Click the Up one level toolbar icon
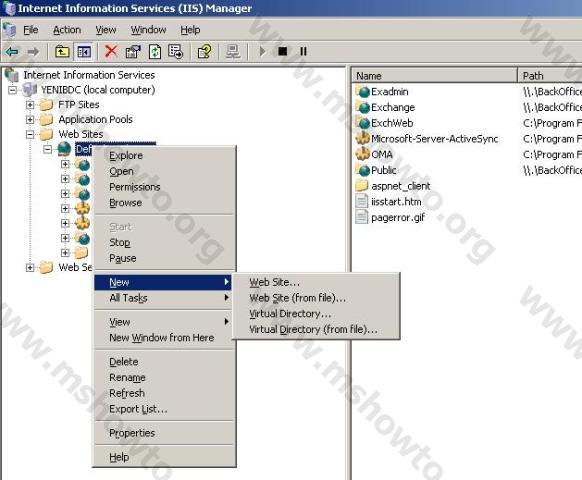This screenshot has height=480, width=582. [x=62, y=52]
